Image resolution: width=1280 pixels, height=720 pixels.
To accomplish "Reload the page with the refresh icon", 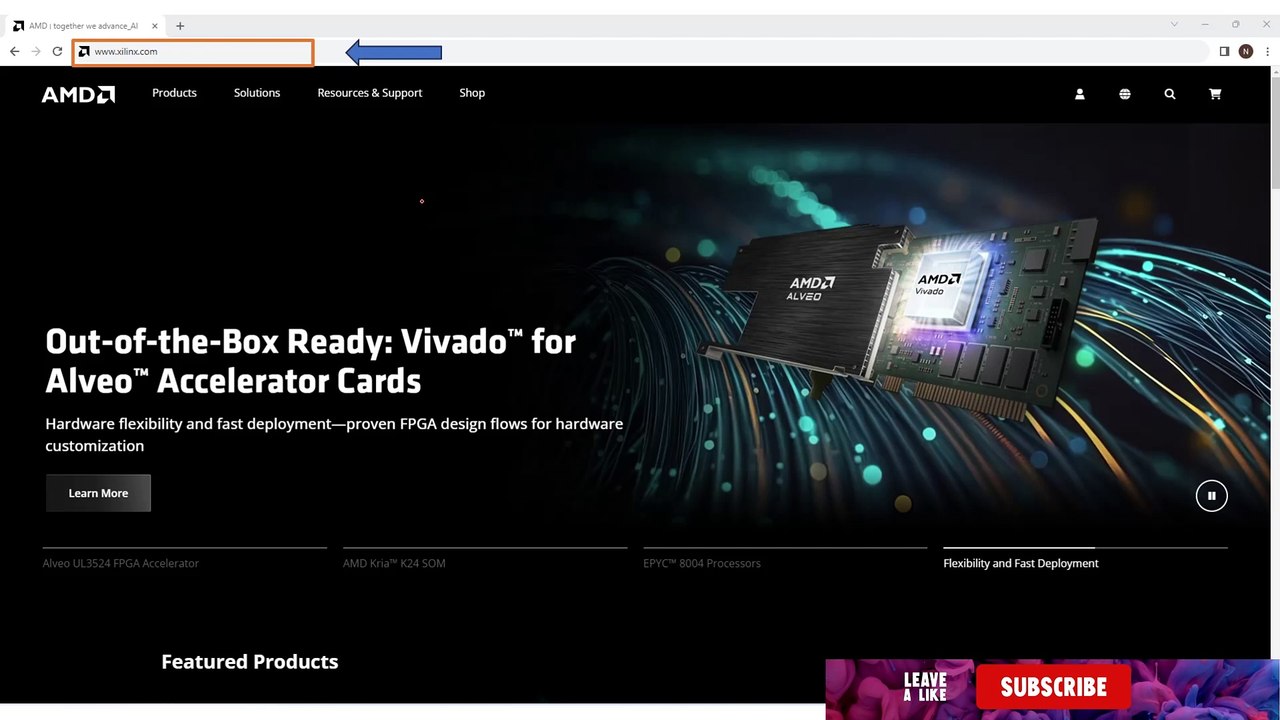I will tap(57, 51).
